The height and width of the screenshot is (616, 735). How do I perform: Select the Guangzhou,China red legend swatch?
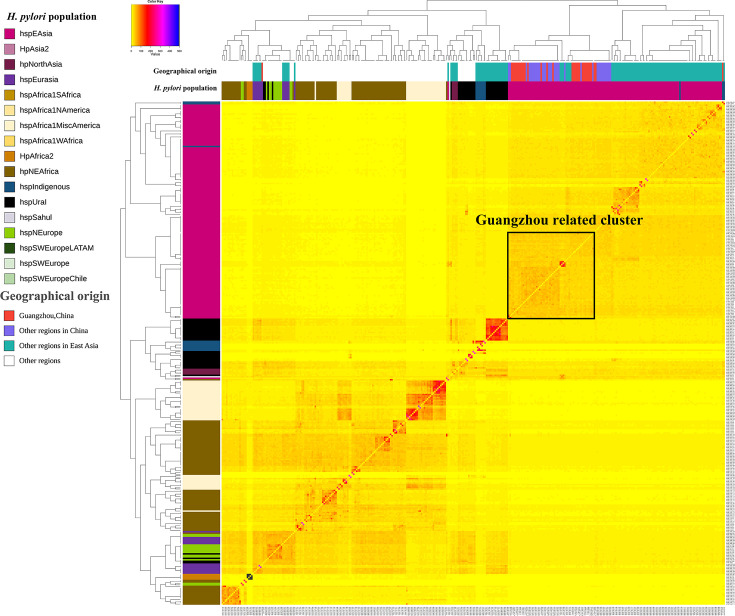pos(9,316)
